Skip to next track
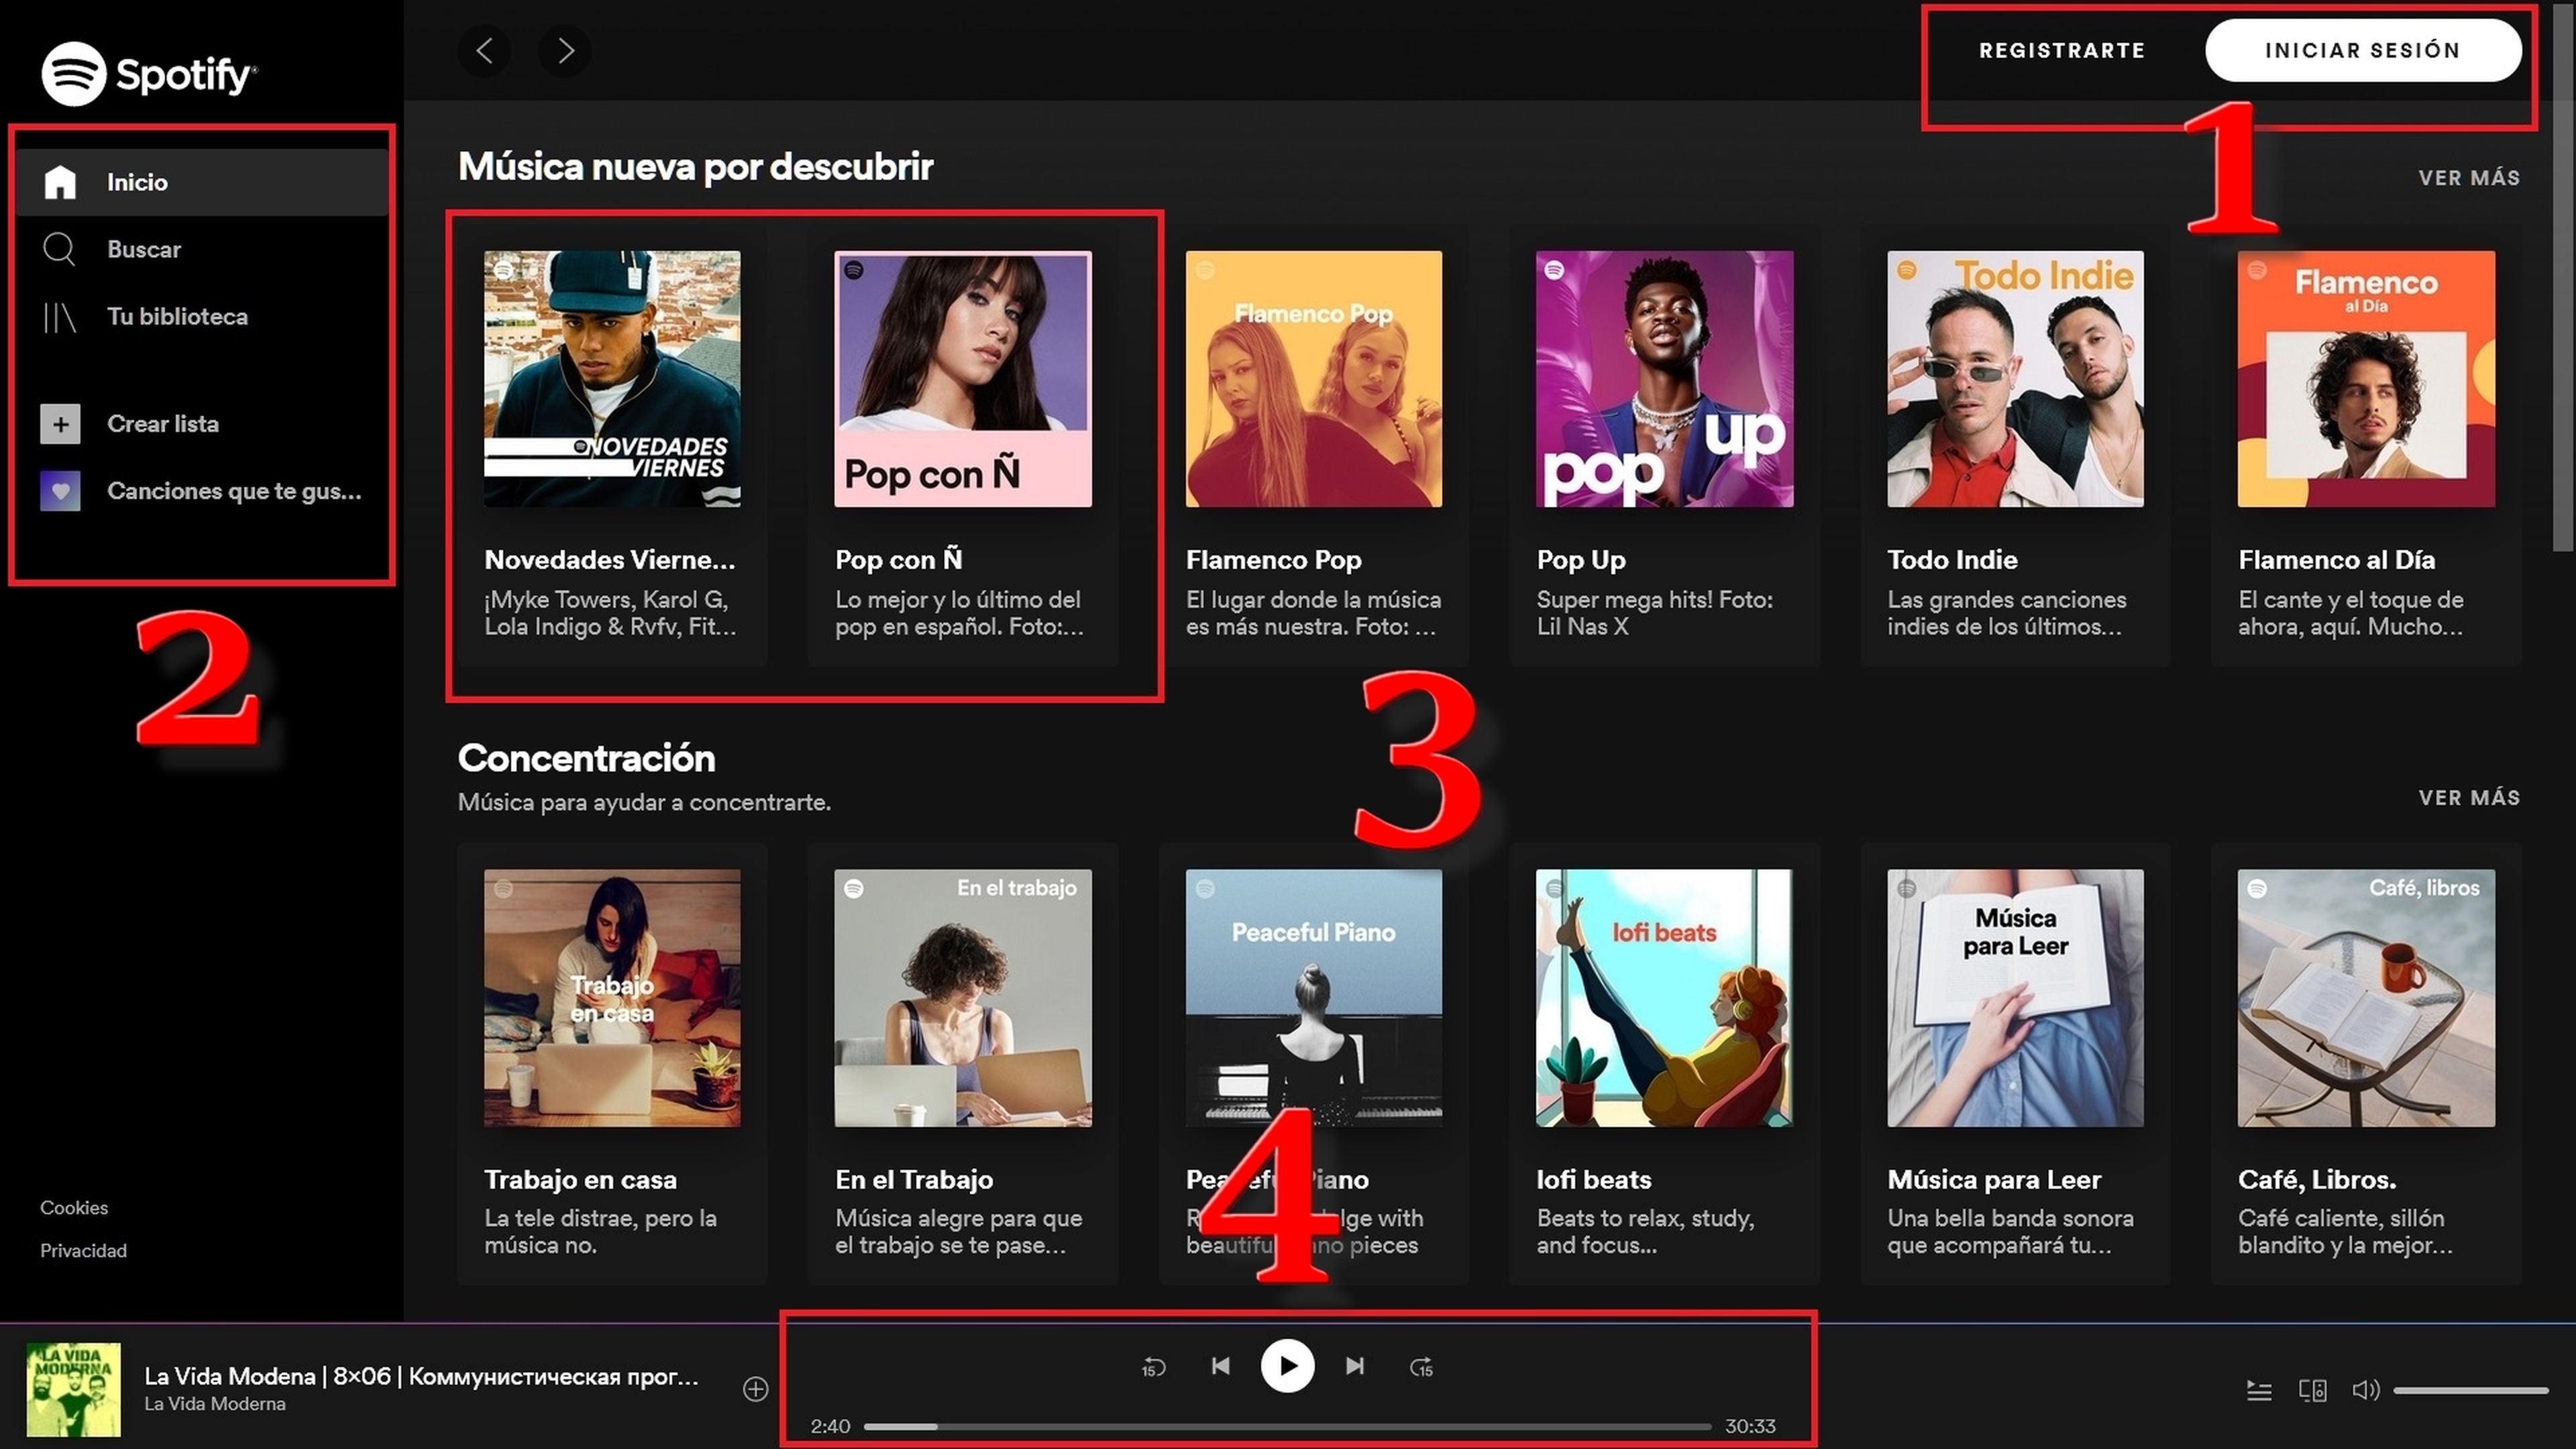The width and height of the screenshot is (2576, 1449). [x=1355, y=1366]
